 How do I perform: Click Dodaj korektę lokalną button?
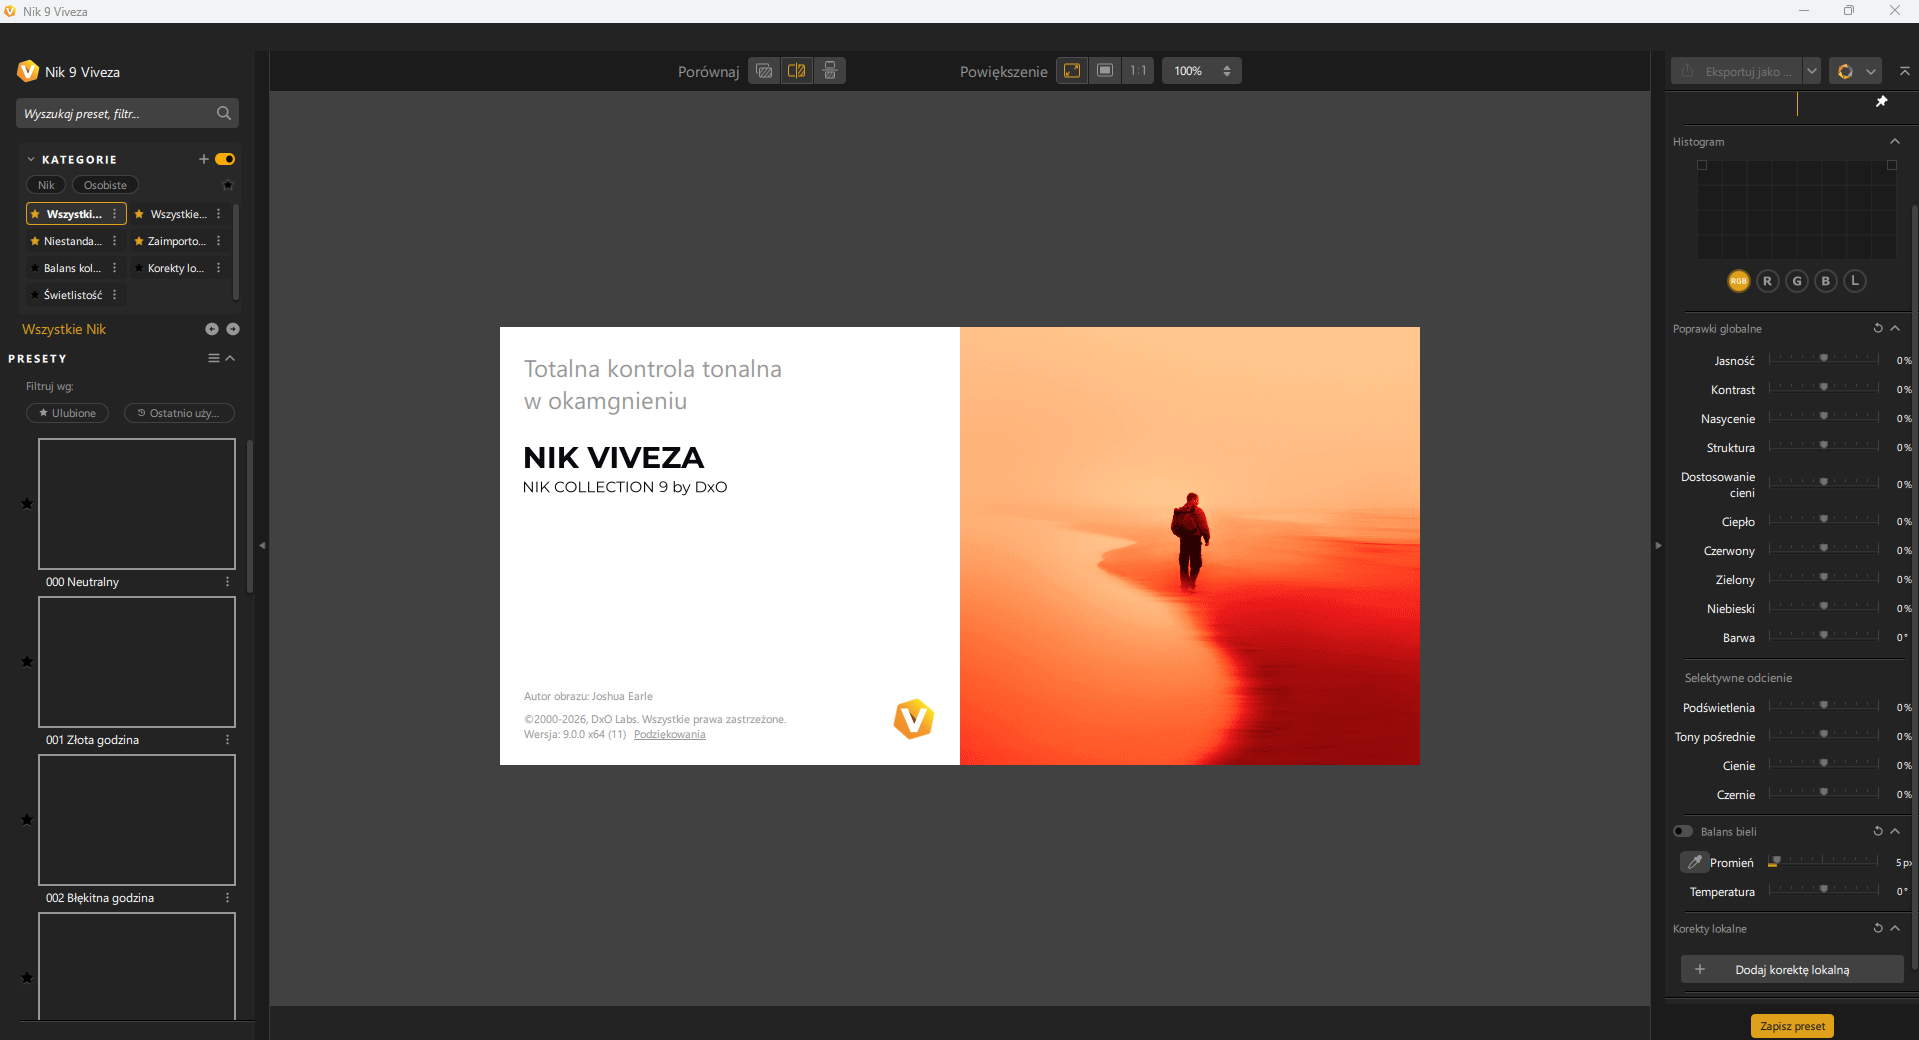pyautogui.click(x=1792, y=969)
